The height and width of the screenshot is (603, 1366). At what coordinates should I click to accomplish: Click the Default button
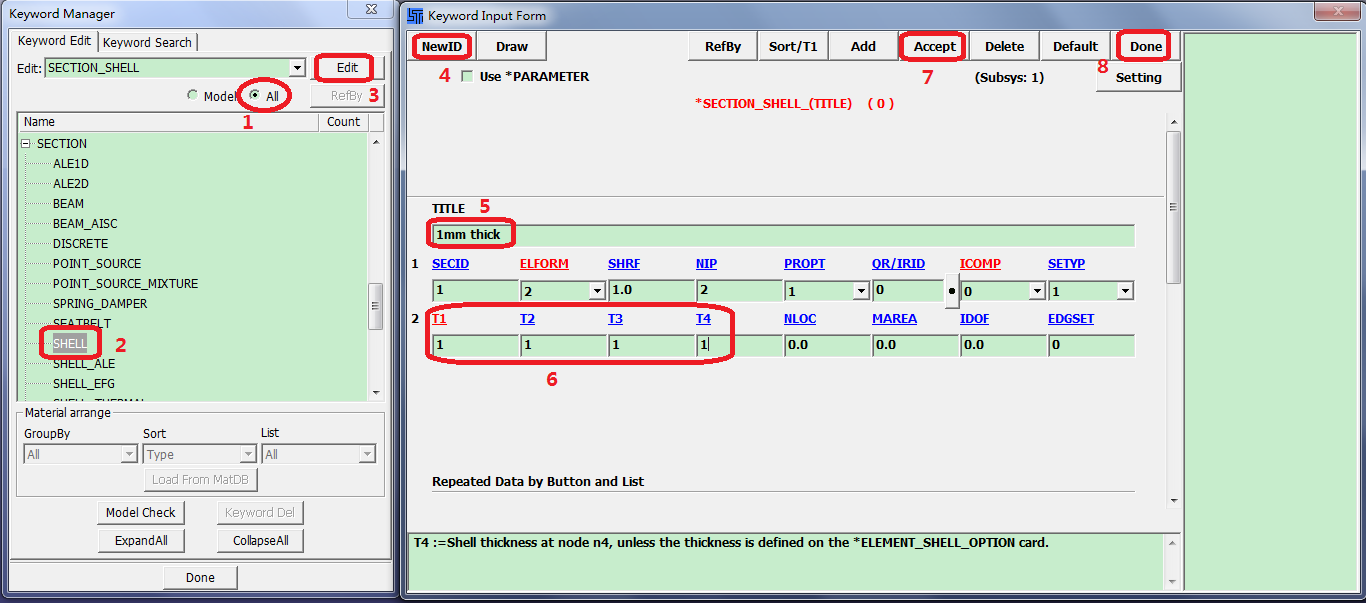coord(1076,46)
